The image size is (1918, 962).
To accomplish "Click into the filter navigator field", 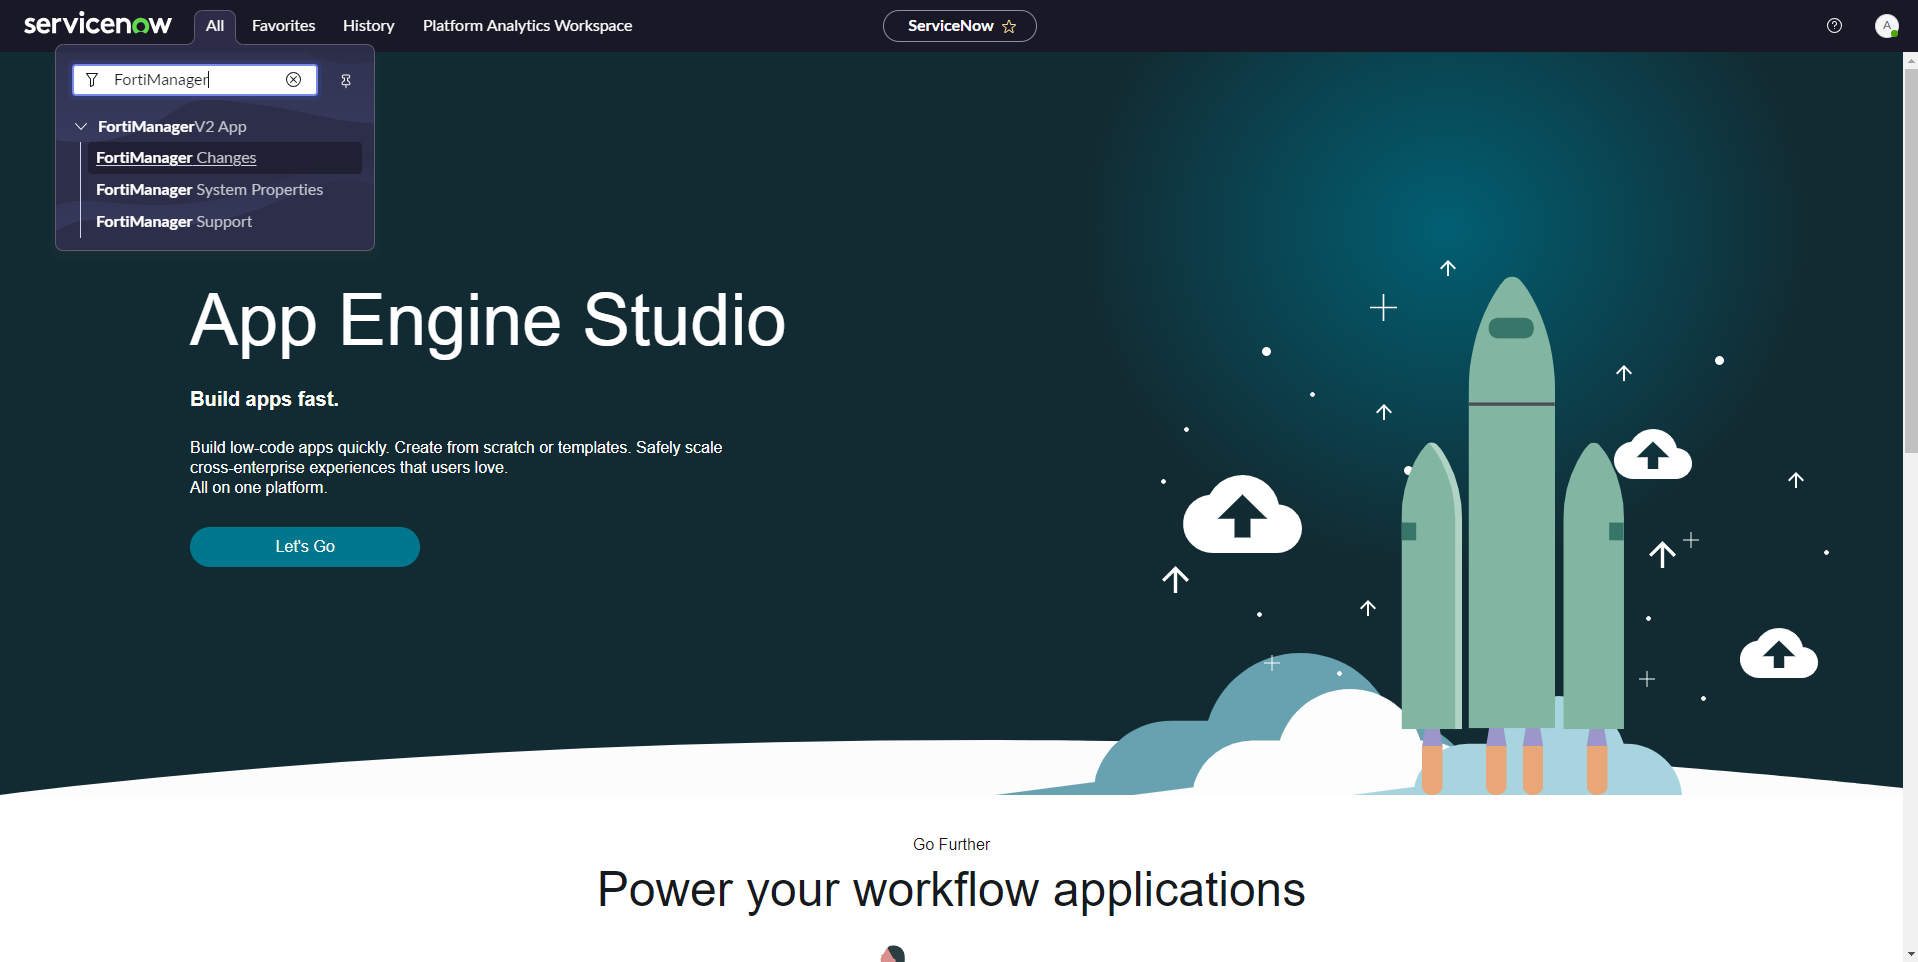I will (x=195, y=80).
